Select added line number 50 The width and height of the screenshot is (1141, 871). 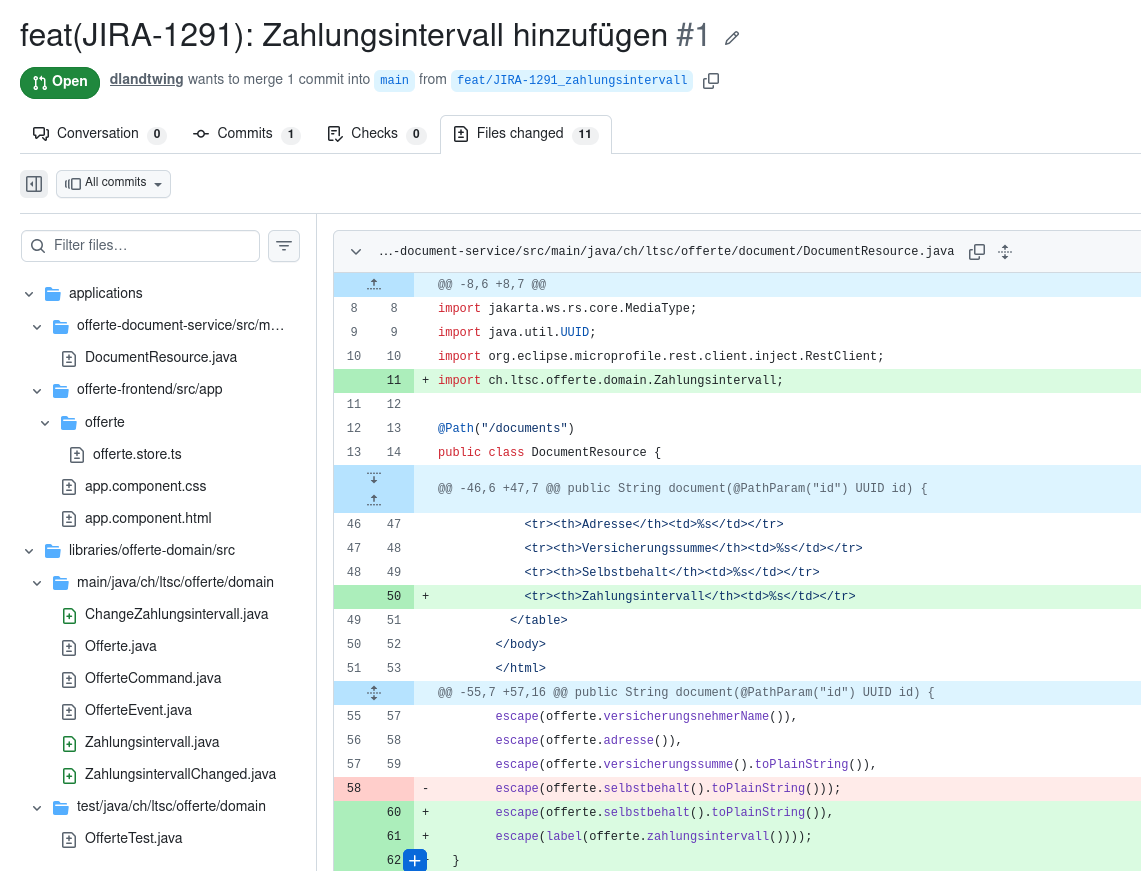point(394,597)
